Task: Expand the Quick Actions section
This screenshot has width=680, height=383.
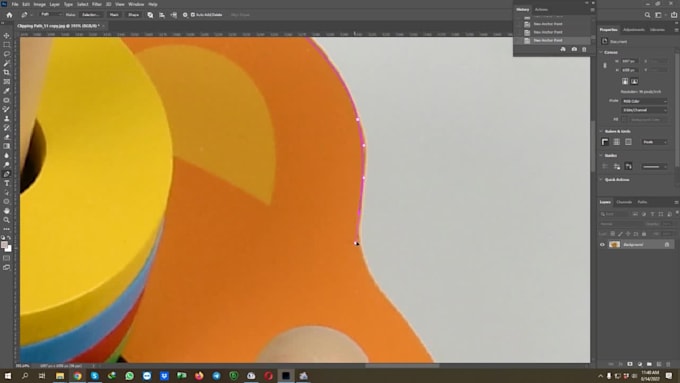Action: click(601, 180)
